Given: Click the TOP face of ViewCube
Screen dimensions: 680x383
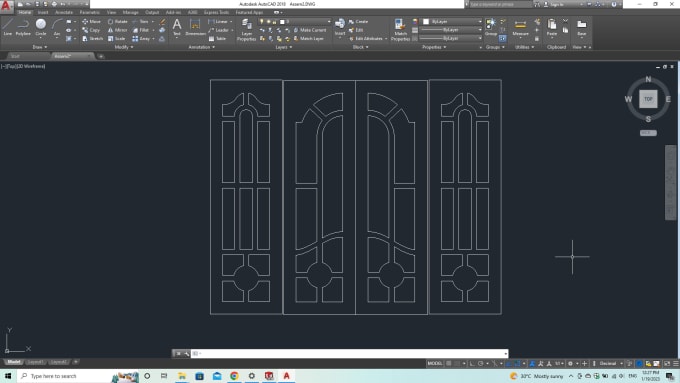Looking at the screenshot, I should pos(648,99).
